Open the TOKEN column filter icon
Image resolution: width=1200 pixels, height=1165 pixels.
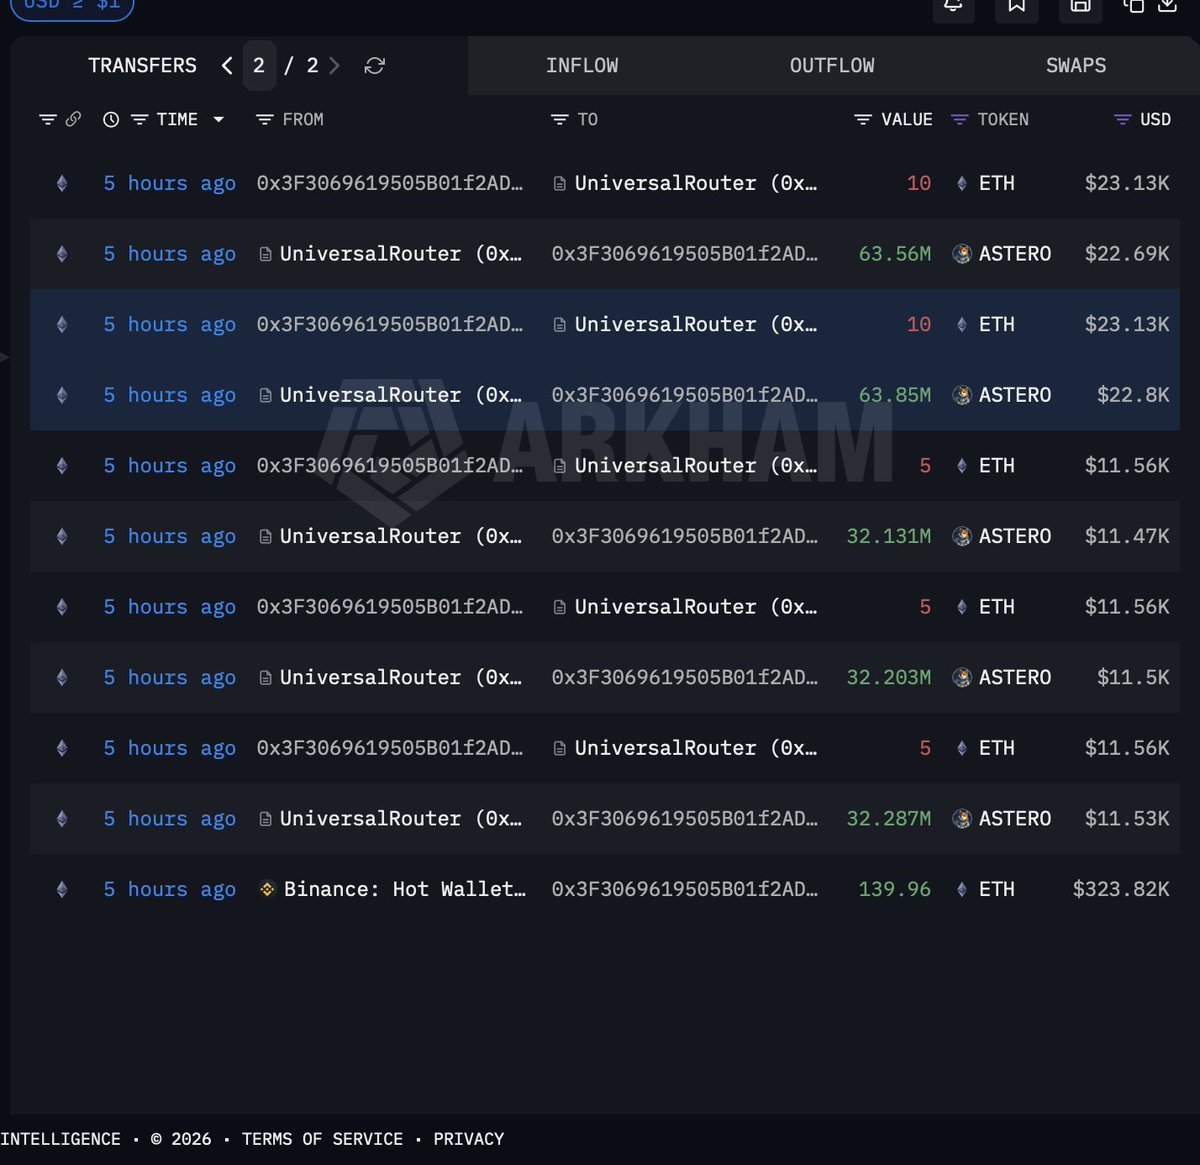pos(960,120)
